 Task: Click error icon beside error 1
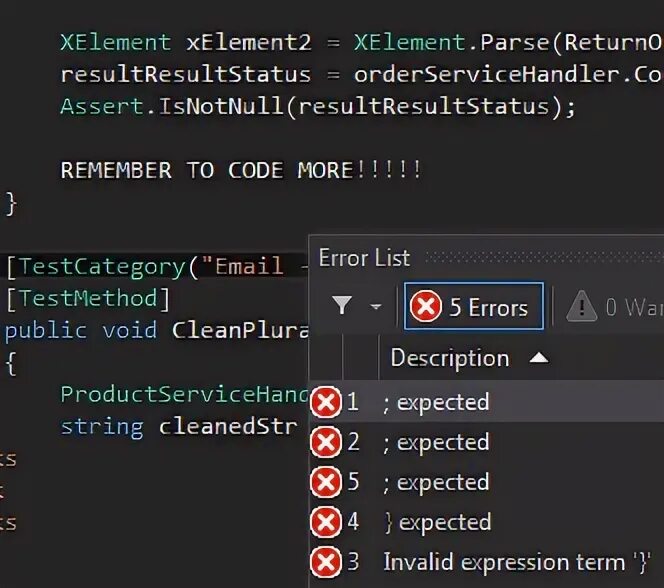pos(326,402)
